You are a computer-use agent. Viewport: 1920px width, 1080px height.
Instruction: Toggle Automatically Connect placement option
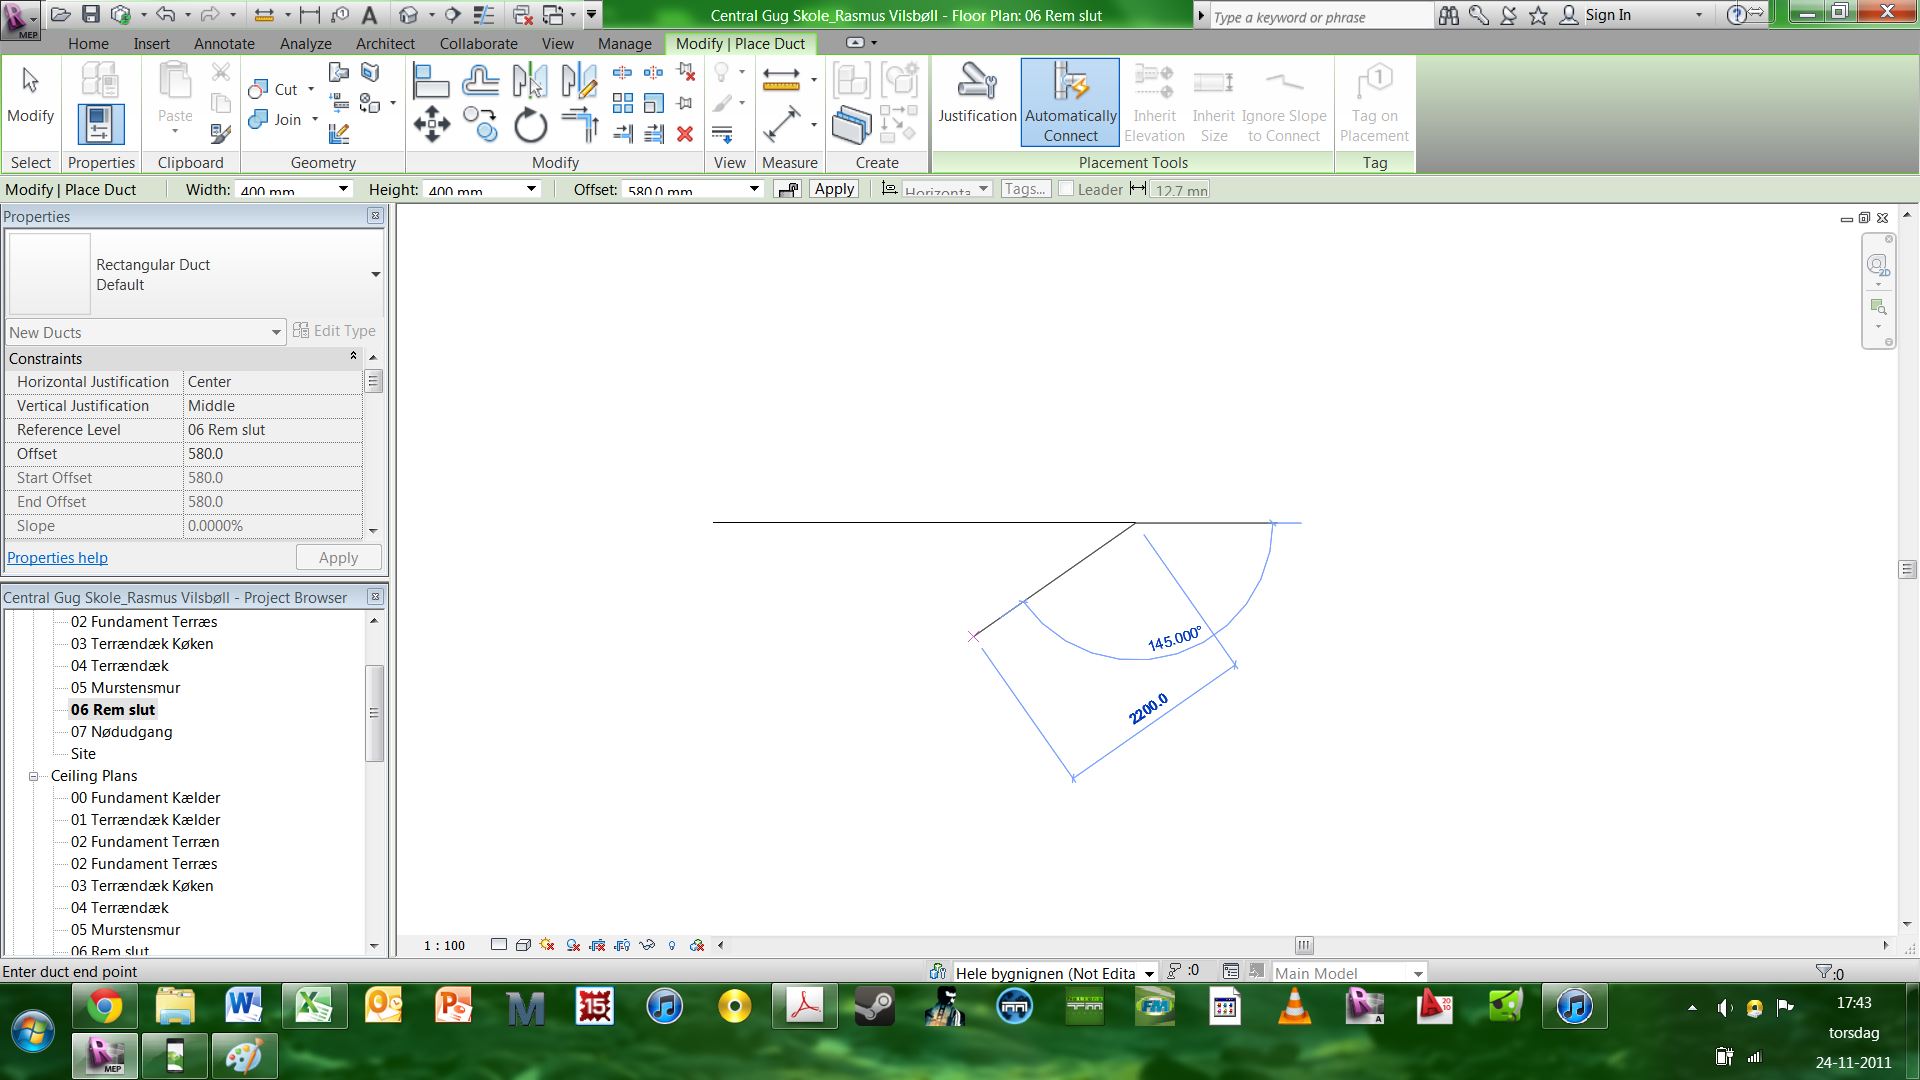pos(1070,102)
